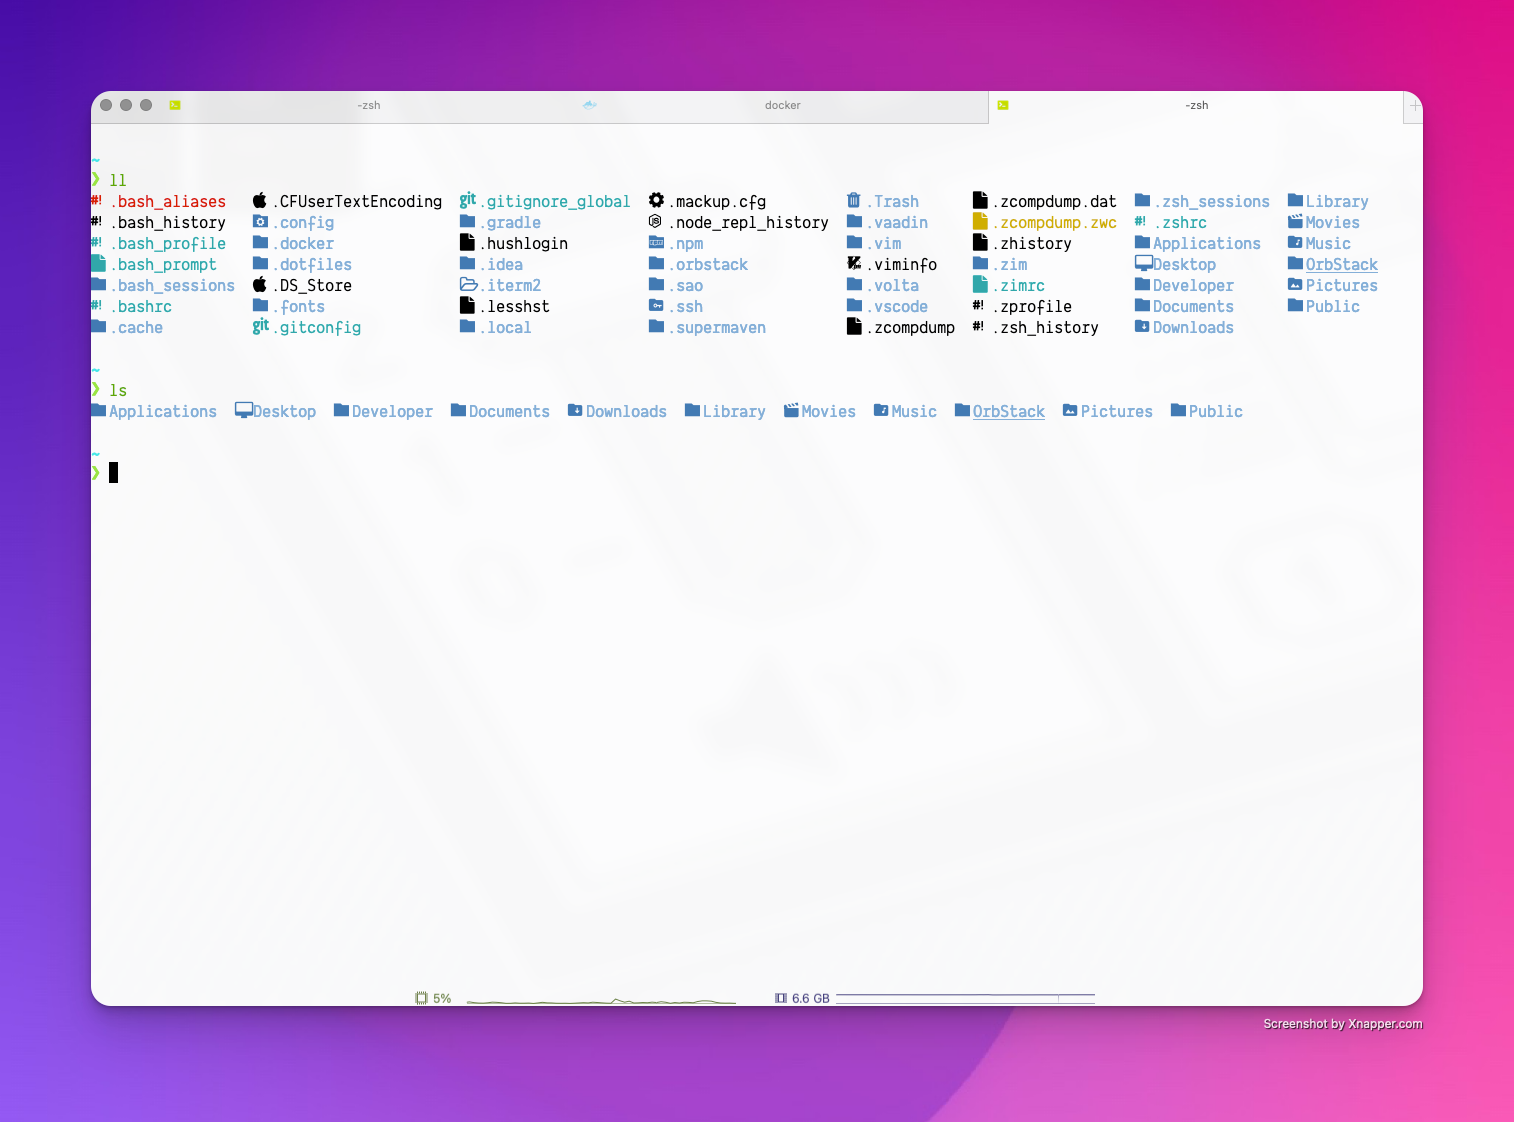Click the .dotfiles folder name
The height and width of the screenshot is (1122, 1514).
pos(312,264)
